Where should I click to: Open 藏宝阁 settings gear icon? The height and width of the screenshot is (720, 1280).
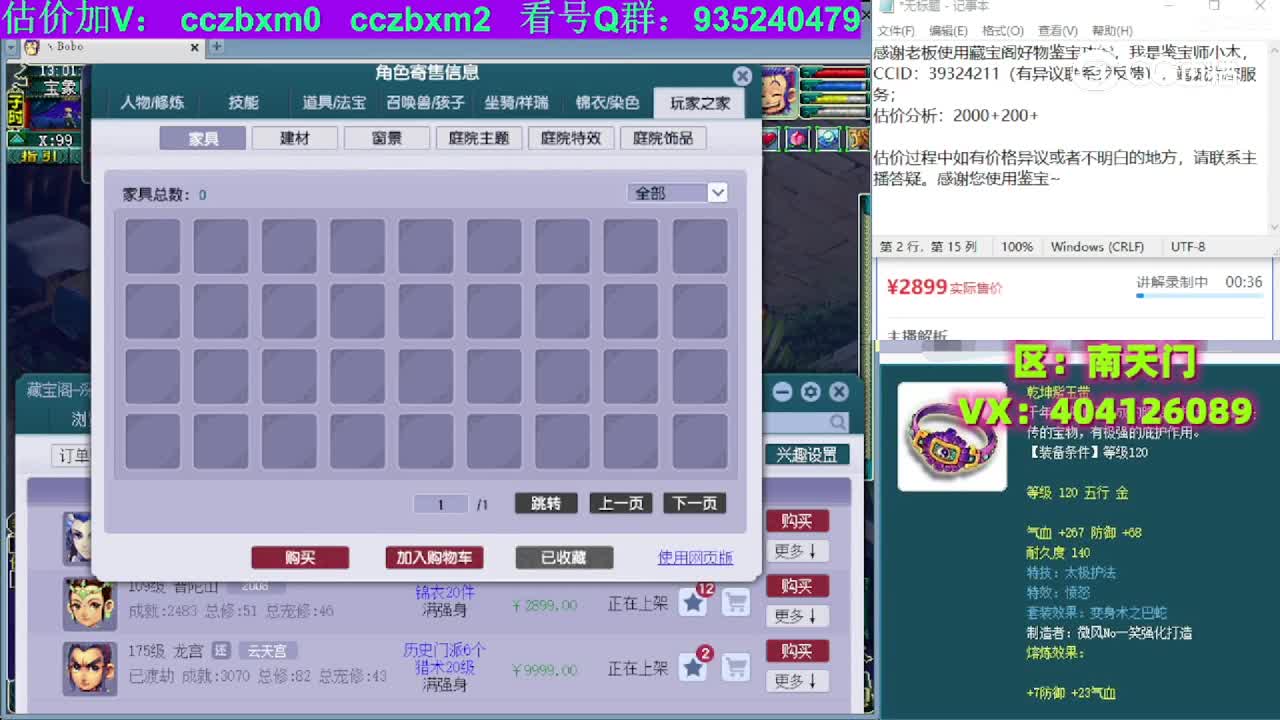point(811,392)
